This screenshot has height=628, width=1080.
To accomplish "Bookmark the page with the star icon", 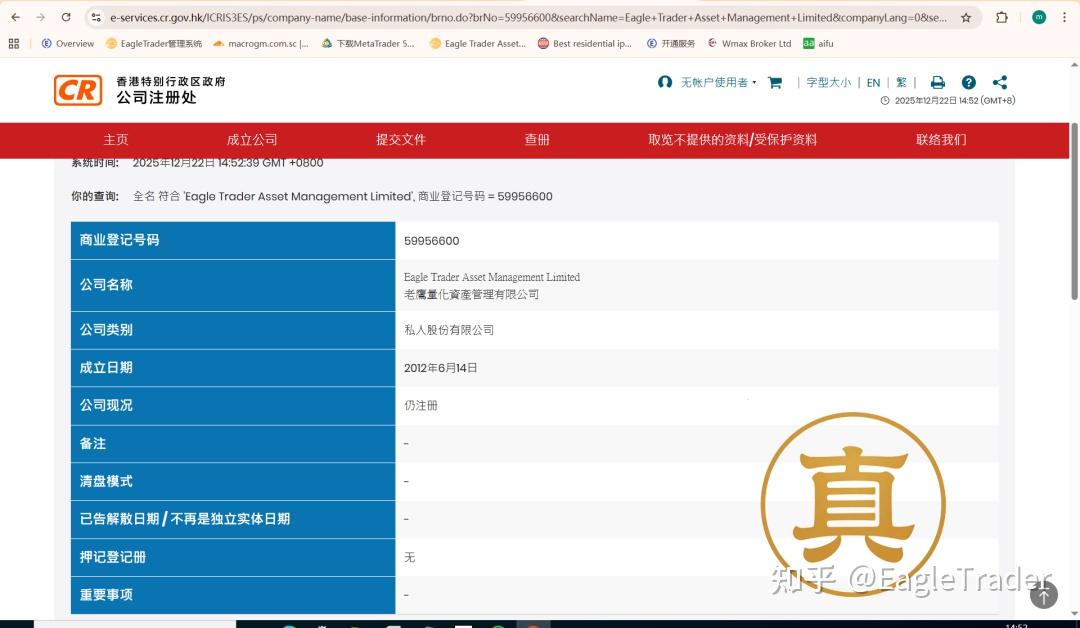I will point(966,17).
